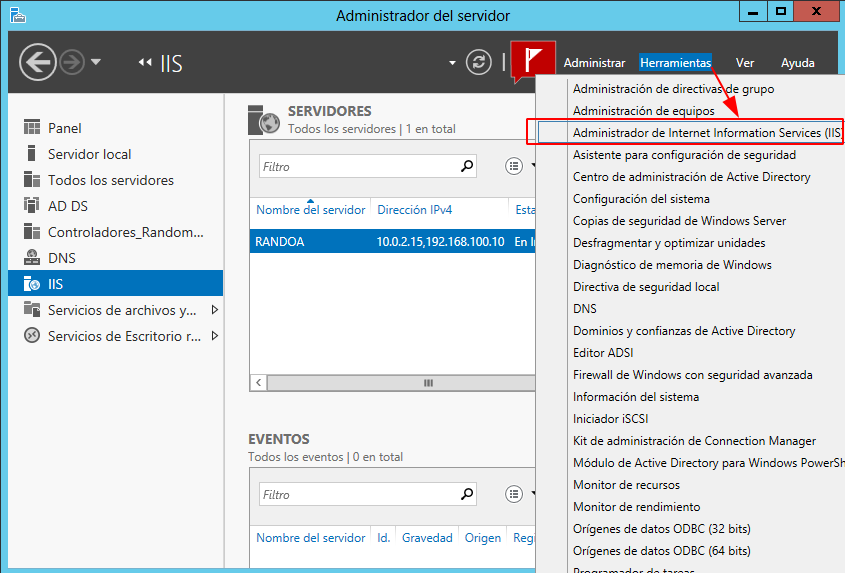
Task: Open the dropdown arrow left of refresh
Action: pyautogui.click(x=452, y=63)
